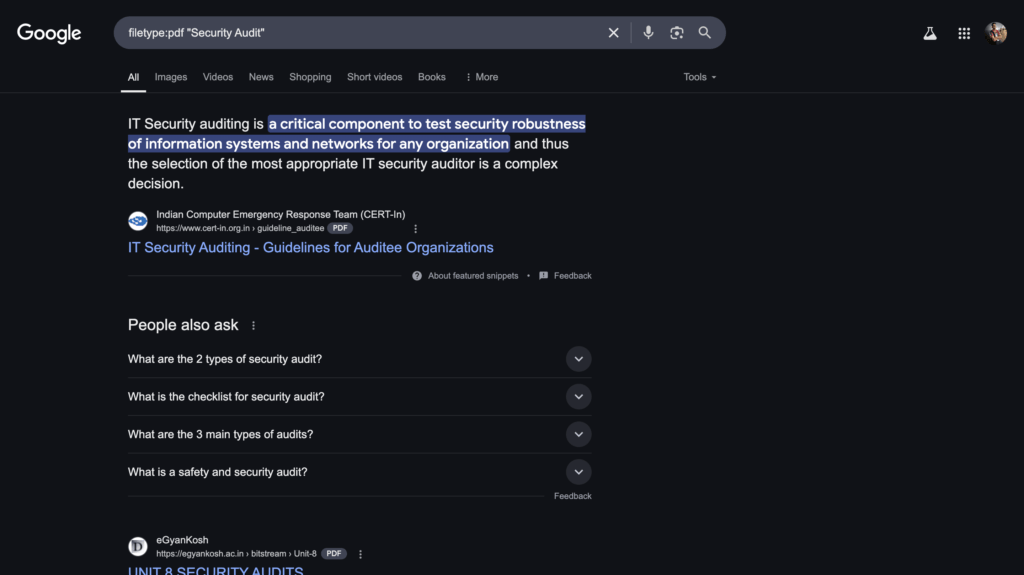Switch to Shopping tab
This screenshot has width=1024, height=575.
(310, 77)
